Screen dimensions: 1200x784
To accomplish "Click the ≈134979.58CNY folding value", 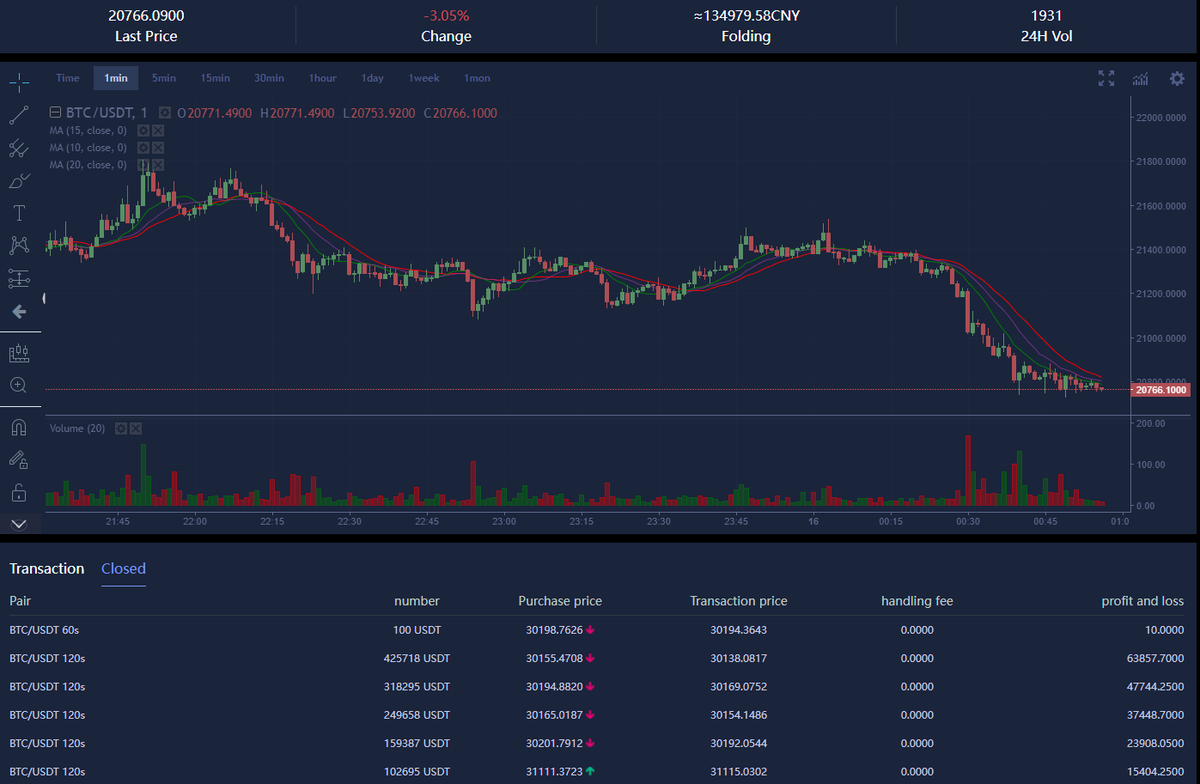I will pyautogui.click(x=746, y=16).
